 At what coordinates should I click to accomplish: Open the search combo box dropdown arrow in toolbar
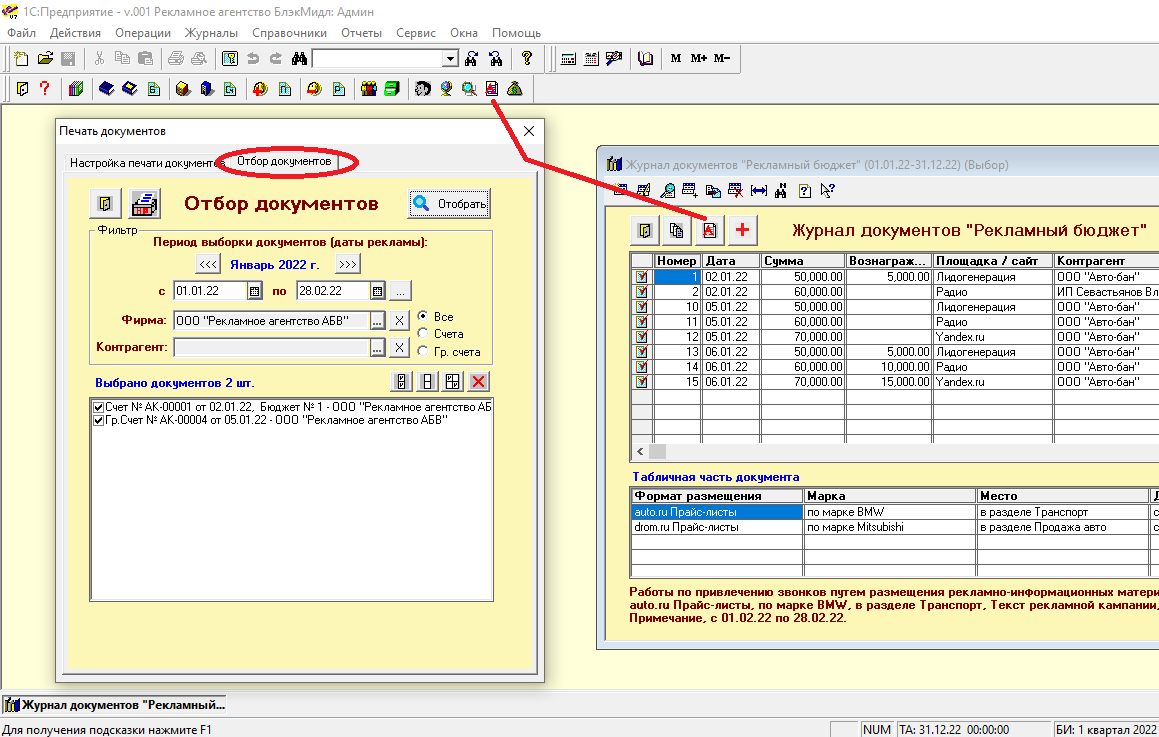(450, 58)
